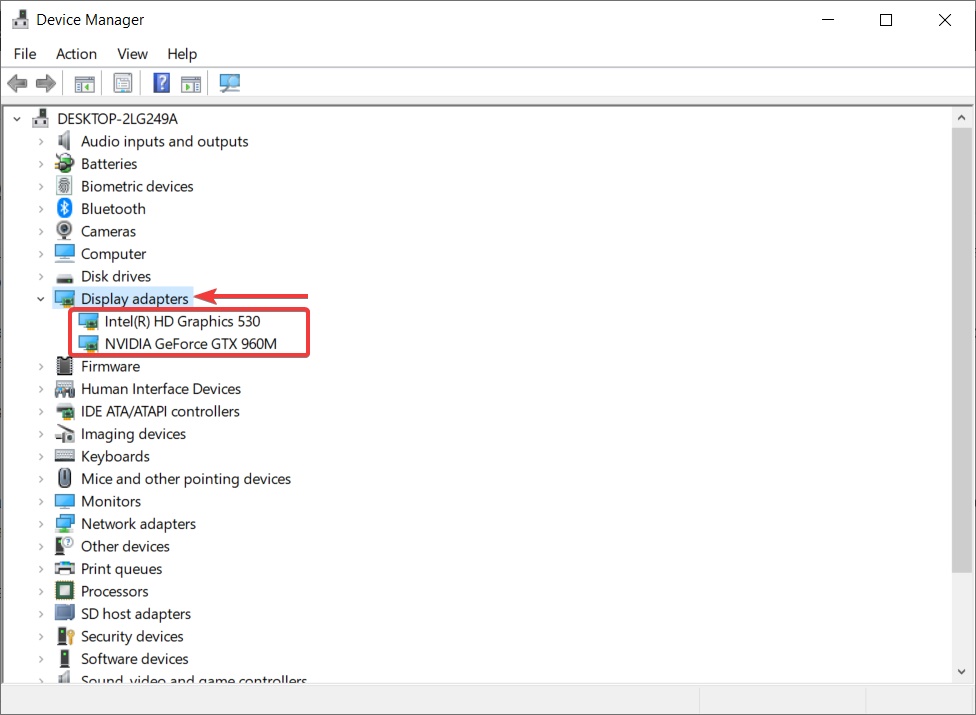Click the Bluetooth category icon
976x715 pixels.
[64, 208]
